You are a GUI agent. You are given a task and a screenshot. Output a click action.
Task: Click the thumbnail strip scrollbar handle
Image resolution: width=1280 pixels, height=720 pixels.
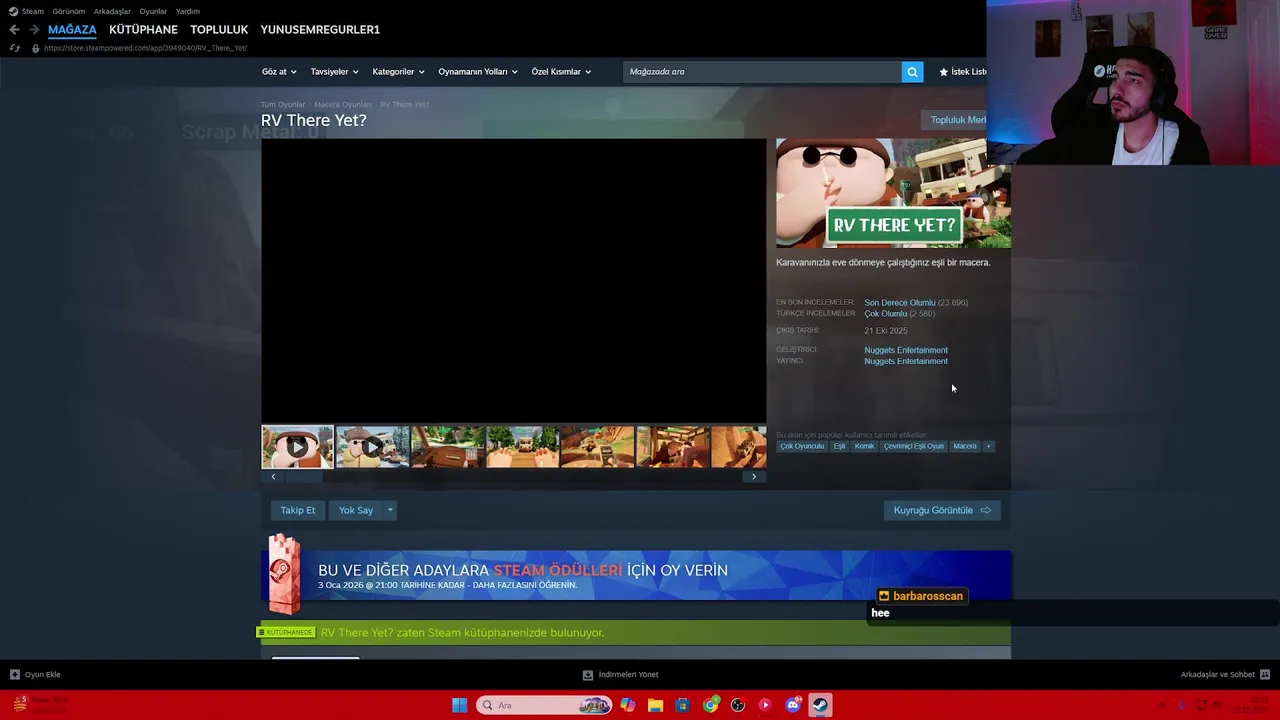[x=304, y=477]
